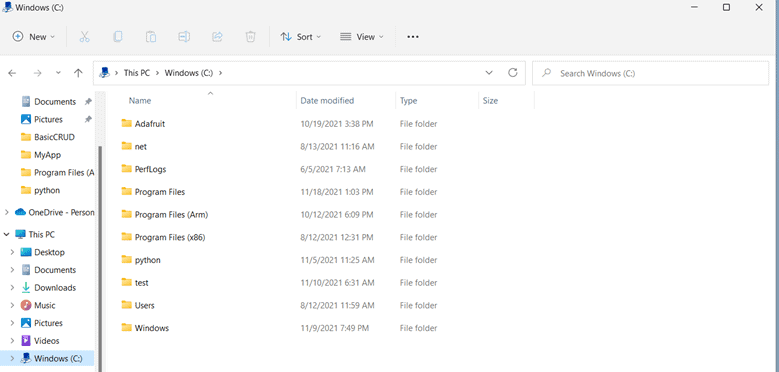
Task: Sort files by Date modified column
Action: [327, 100]
